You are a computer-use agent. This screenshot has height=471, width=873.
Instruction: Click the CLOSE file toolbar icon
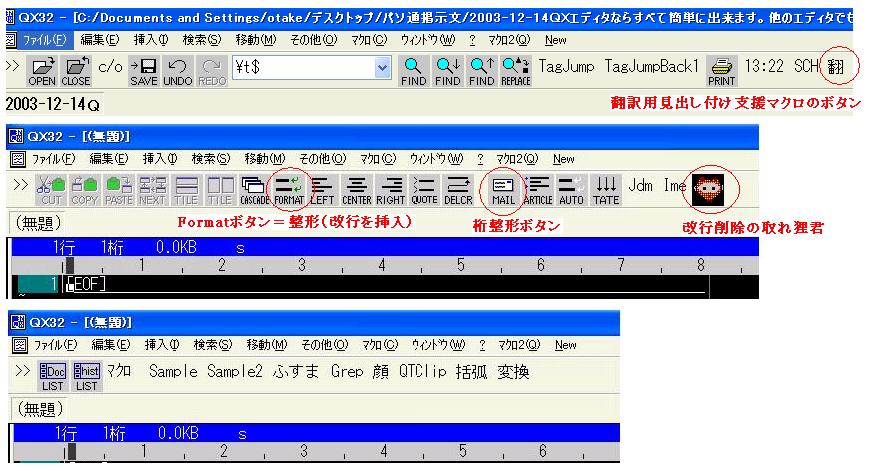(x=76, y=71)
